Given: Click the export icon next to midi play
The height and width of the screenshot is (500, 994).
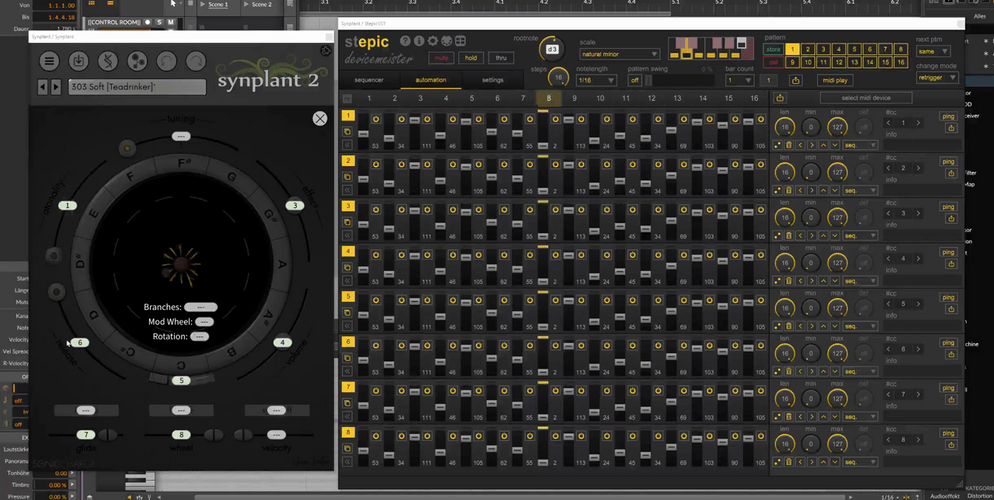Looking at the screenshot, I should (796, 80).
